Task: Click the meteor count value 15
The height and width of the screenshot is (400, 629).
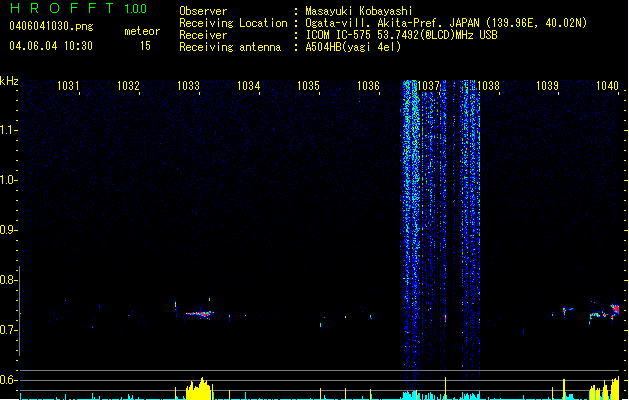Action: point(145,46)
